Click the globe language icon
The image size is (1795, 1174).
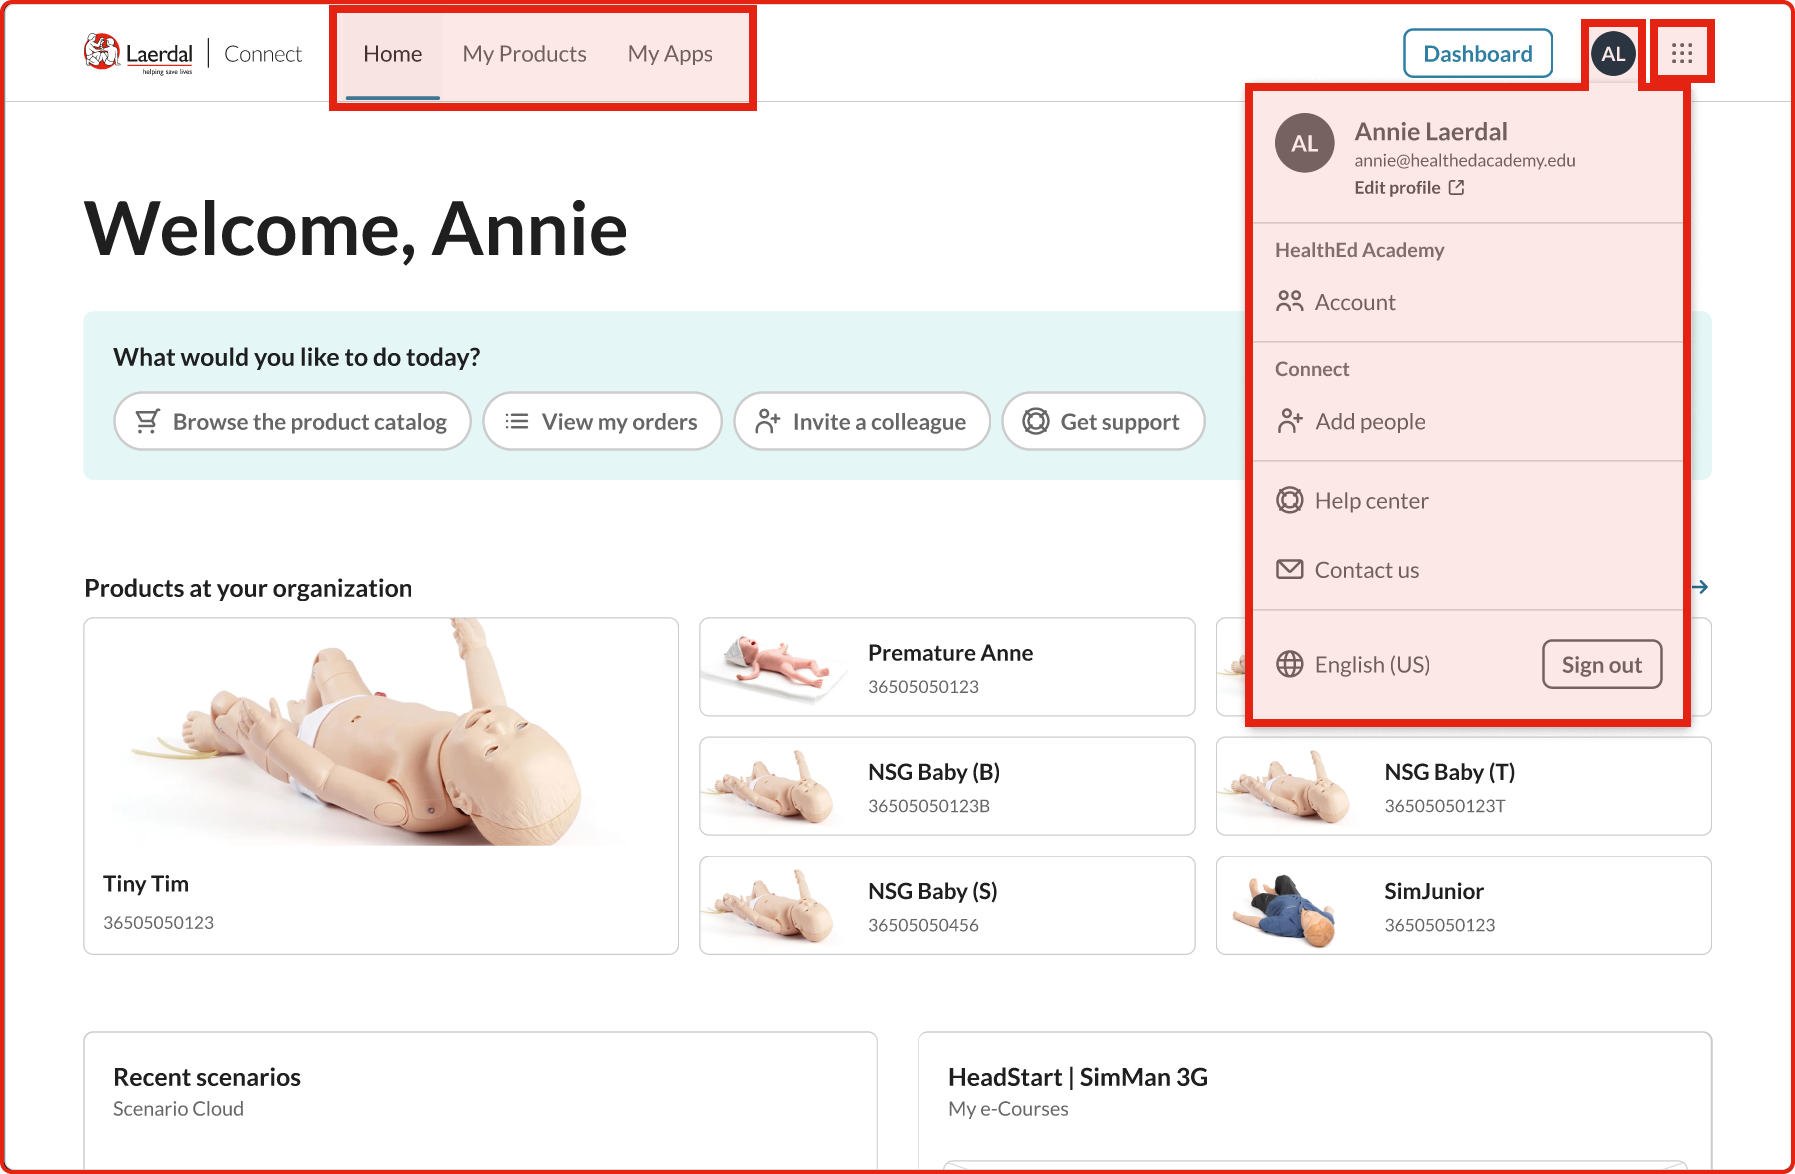tap(1290, 665)
